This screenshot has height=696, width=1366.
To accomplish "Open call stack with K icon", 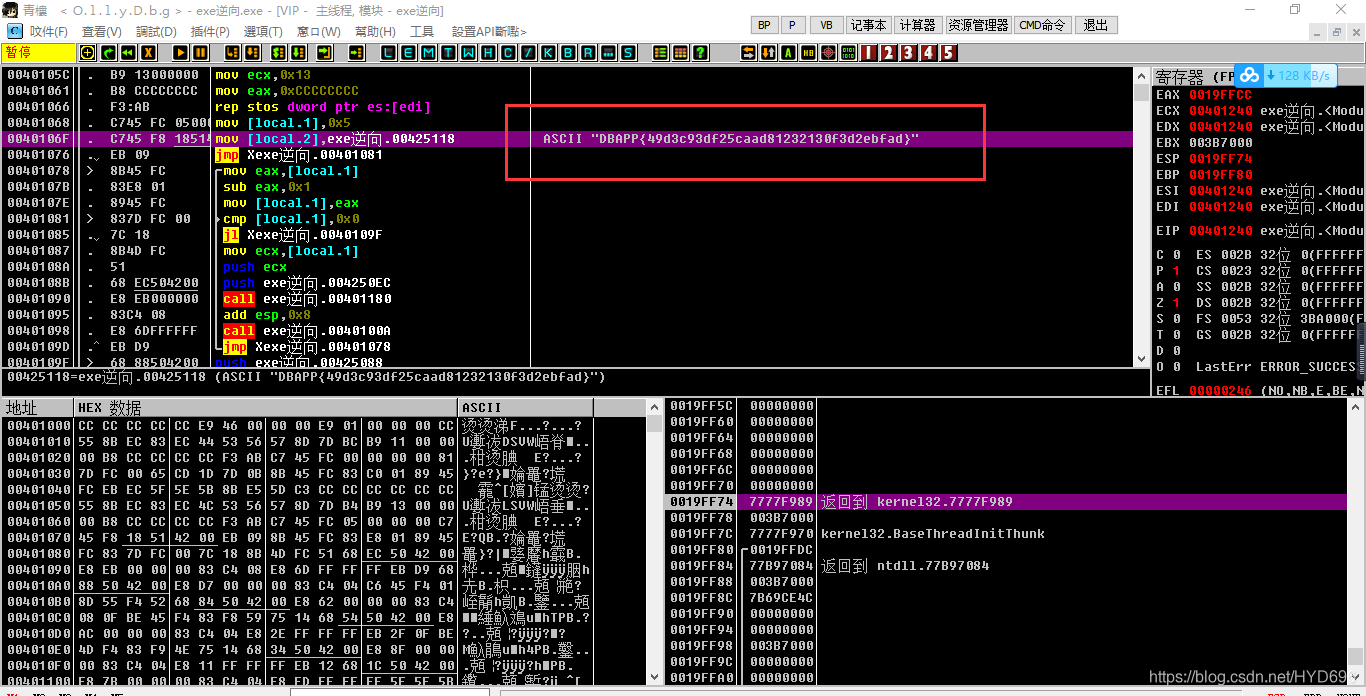I will pyautogui.click(x=548, y=52).
